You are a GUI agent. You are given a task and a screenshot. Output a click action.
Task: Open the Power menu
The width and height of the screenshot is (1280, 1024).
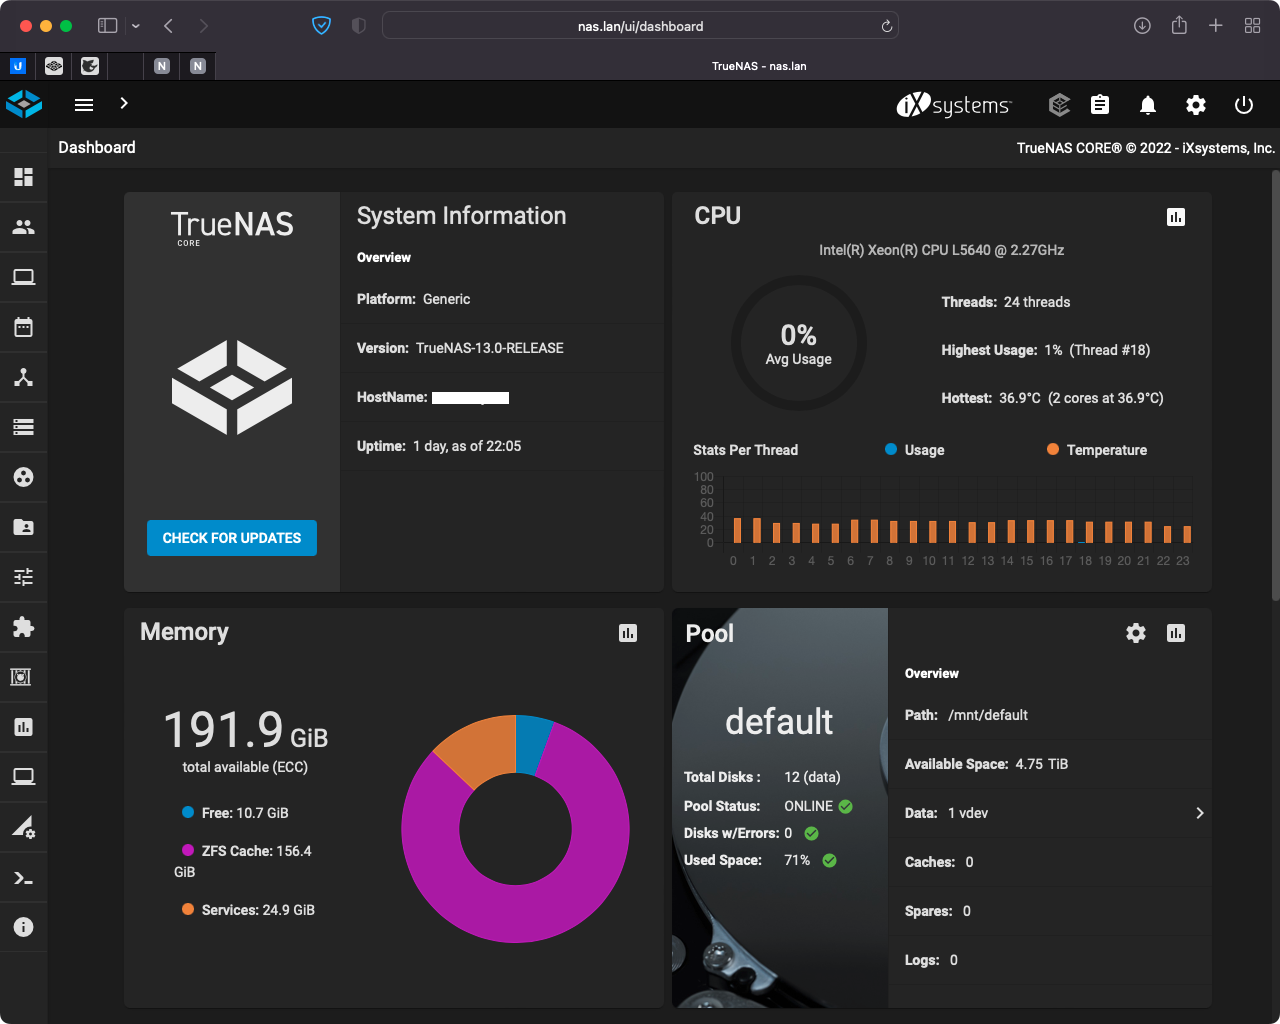pyautogui.click(x=1244, y=104)
